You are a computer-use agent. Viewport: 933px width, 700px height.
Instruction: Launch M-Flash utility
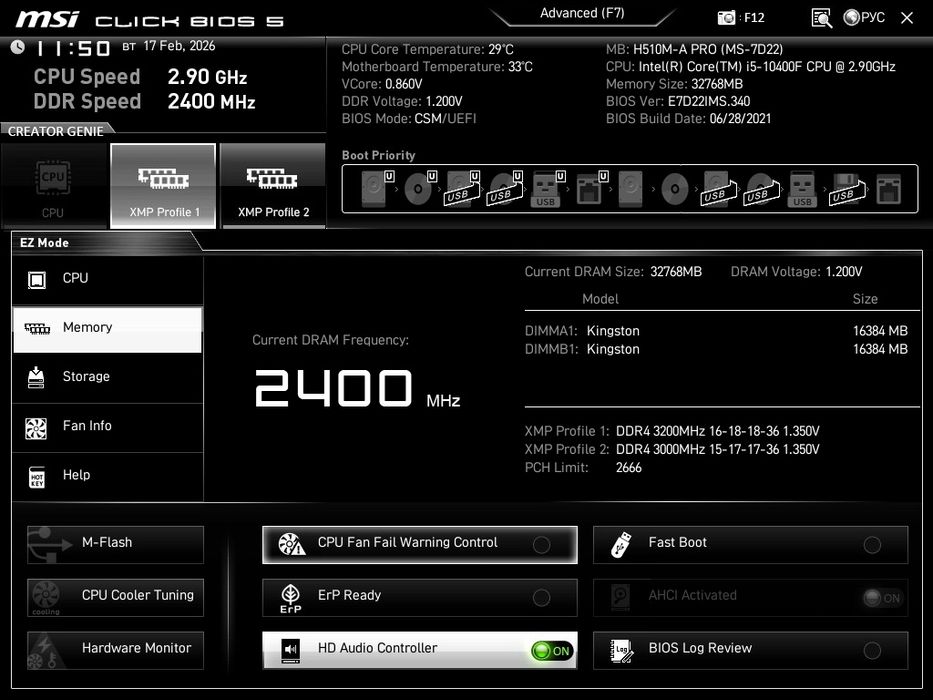(115, 544)
